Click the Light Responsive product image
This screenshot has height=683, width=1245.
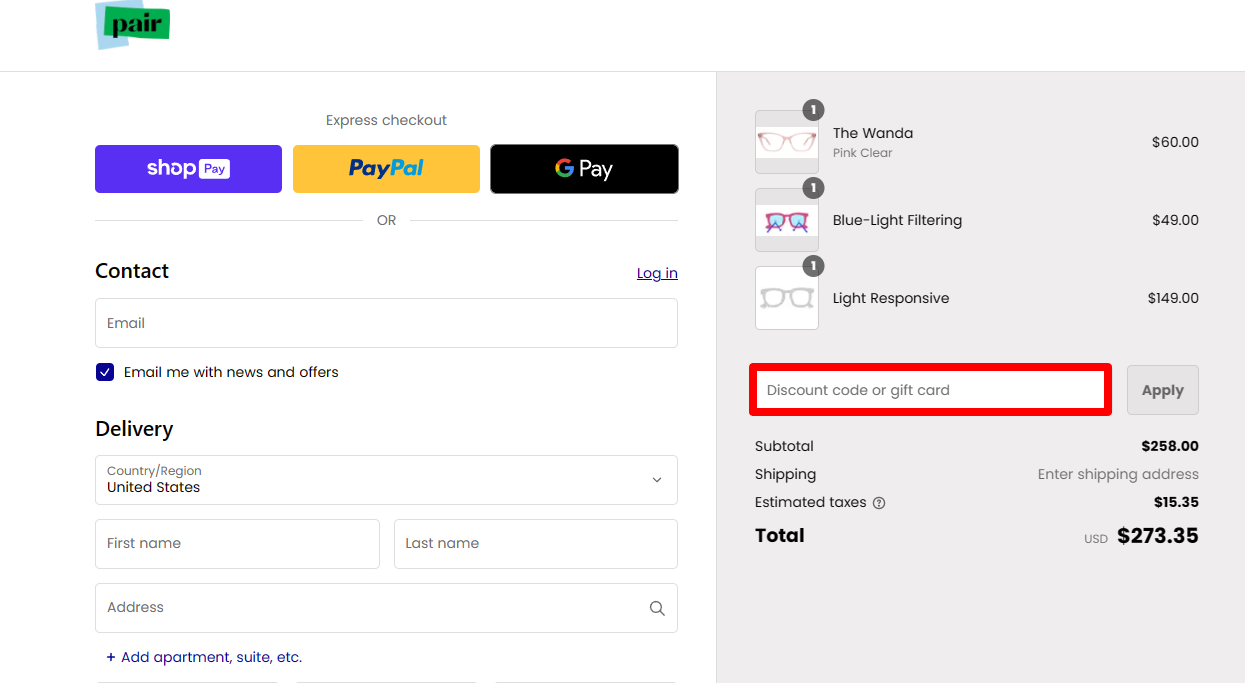(x=786, y=298)
